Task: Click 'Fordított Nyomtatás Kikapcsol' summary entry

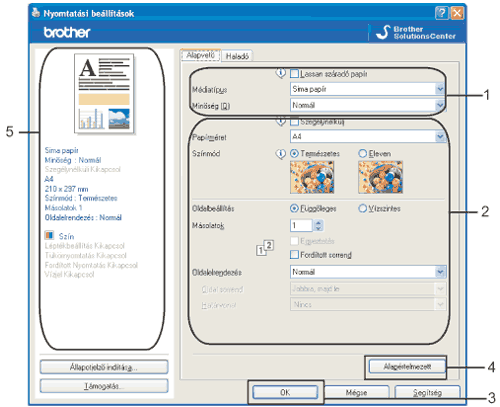Action: tap(91, 265)
